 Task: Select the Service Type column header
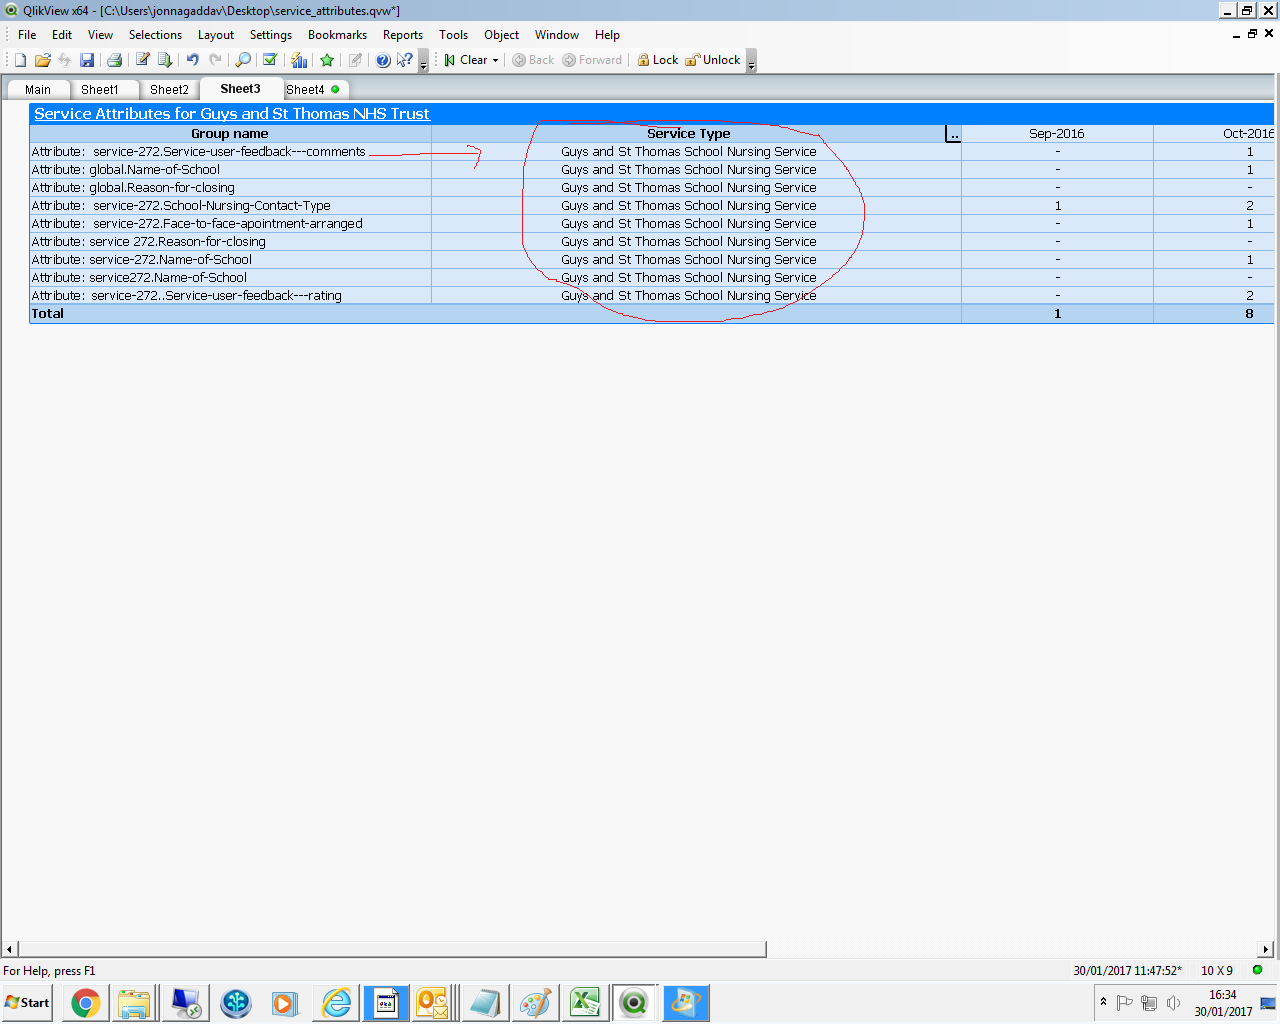[x=689, y=134]
